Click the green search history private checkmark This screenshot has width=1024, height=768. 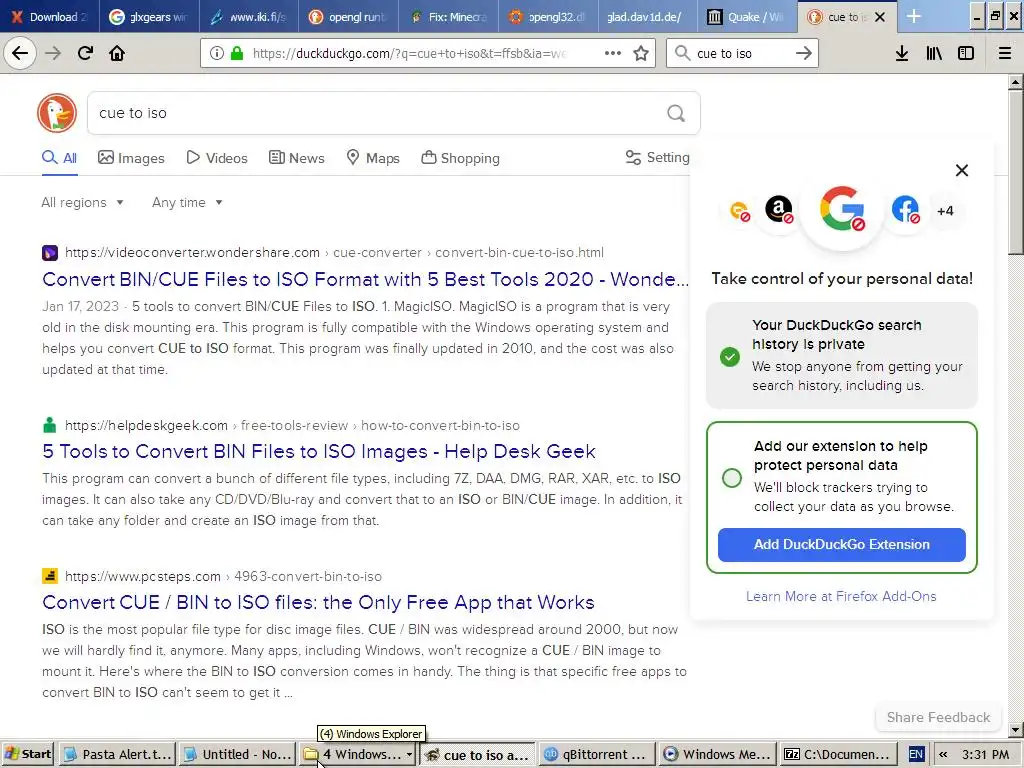tap(730, 357)
